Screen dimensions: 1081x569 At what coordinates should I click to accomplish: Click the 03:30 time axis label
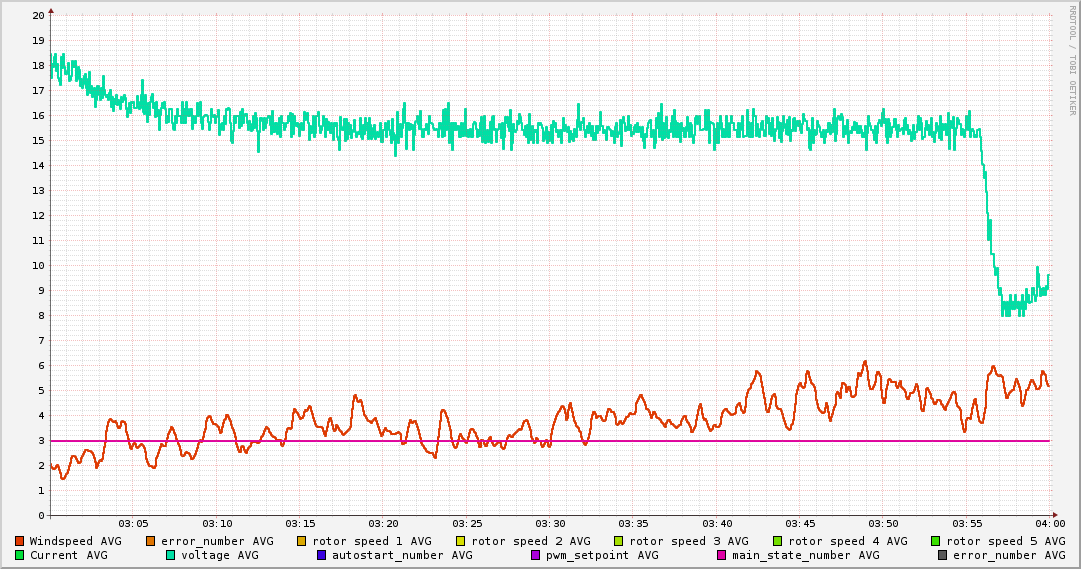[550, 523]
